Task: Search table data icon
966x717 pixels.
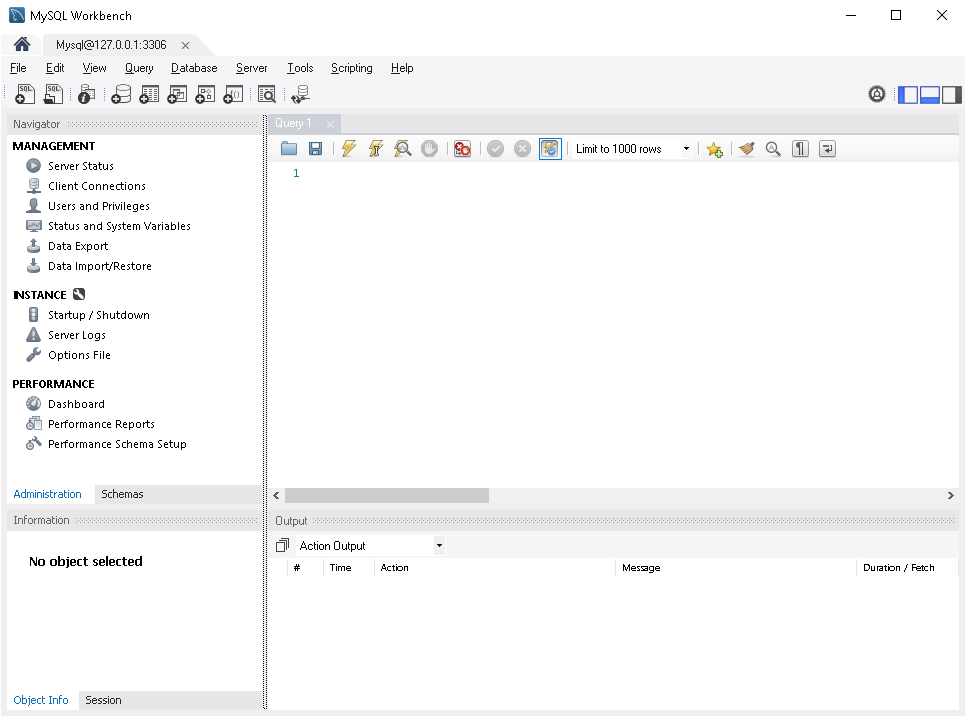Action: point(267,94)
